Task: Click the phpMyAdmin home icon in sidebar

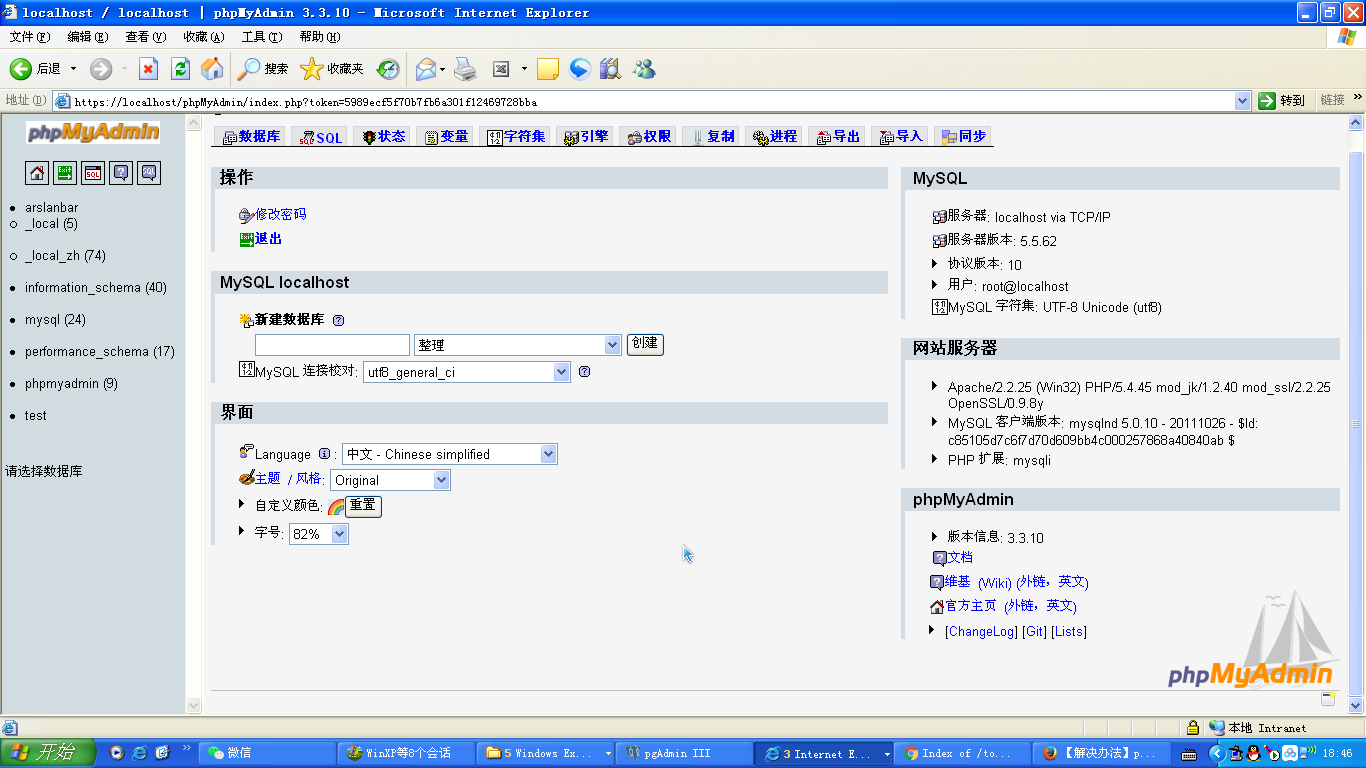Action: coord(37,173)
